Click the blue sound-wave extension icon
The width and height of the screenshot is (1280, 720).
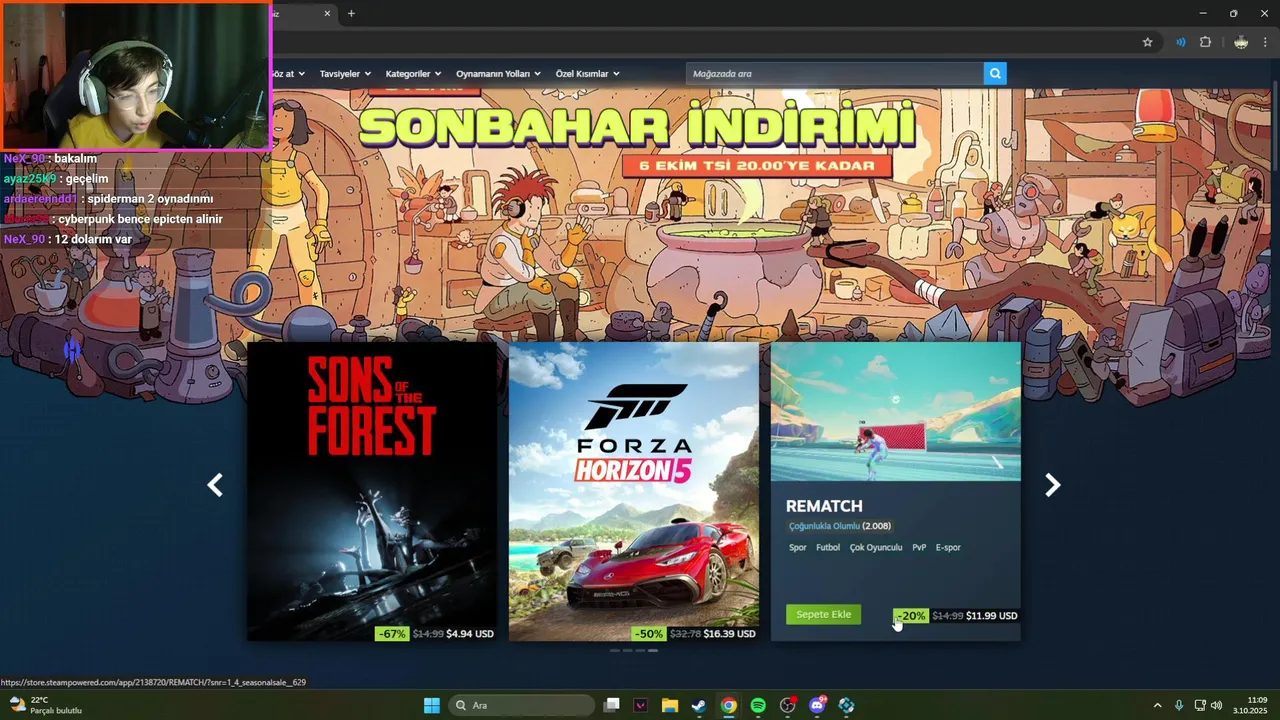tap(1181, 42)
